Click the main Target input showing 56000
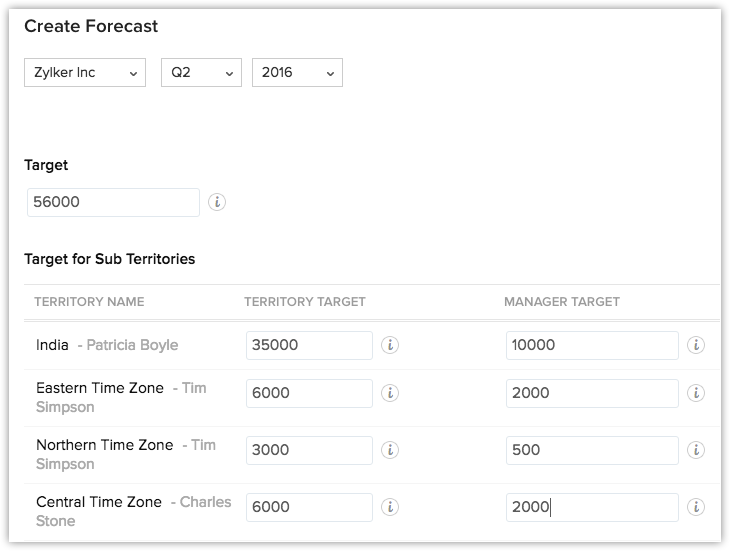730x551 pixels. tap(113, 202)
